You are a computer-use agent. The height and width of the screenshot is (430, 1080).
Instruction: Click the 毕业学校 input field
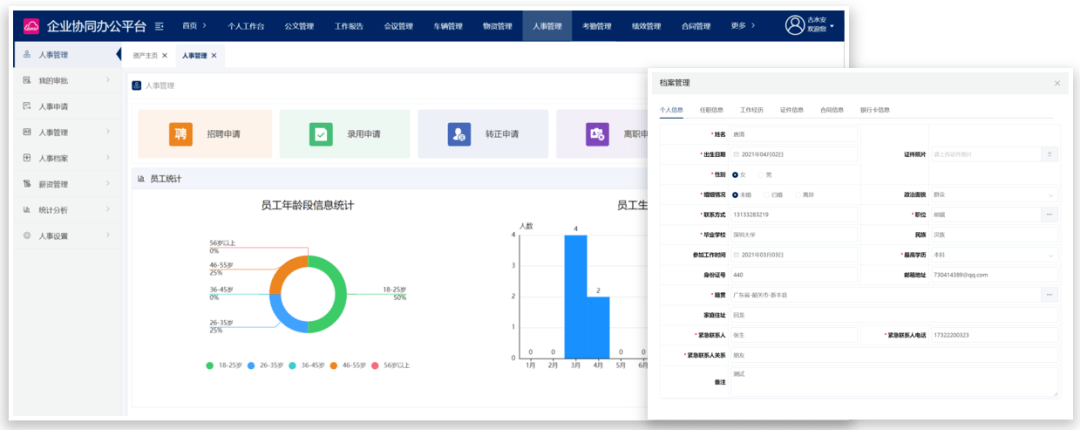795,234
